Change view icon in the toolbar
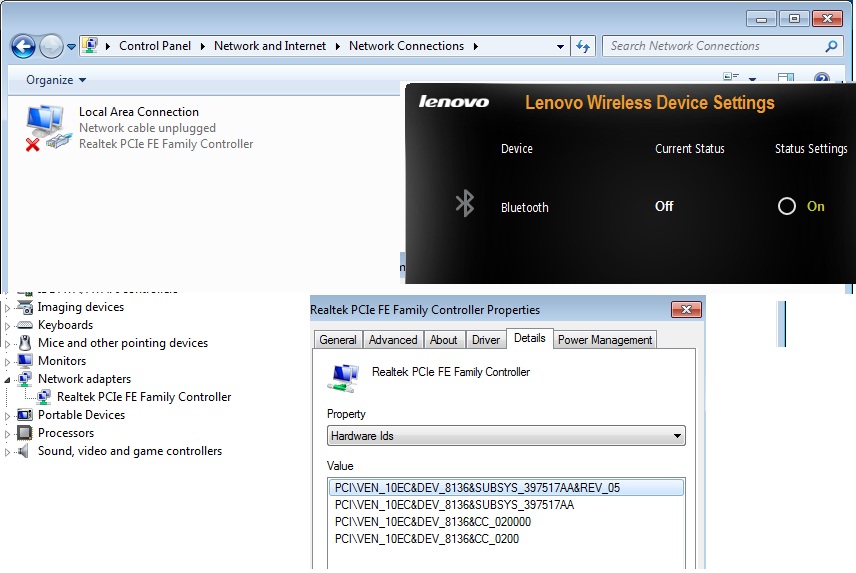 pos(731,77)
